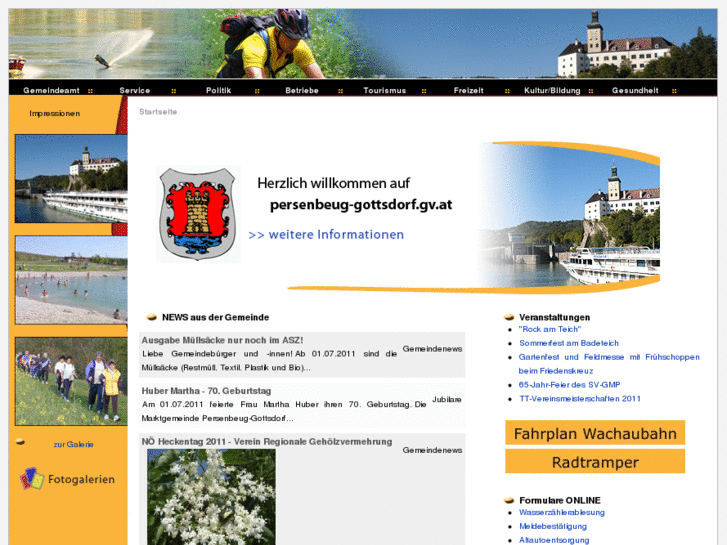Screen dimensions: 727x545
Task: Click the Startseite breadcrumb
Action: pyautogui.click(x=158, y=112)
